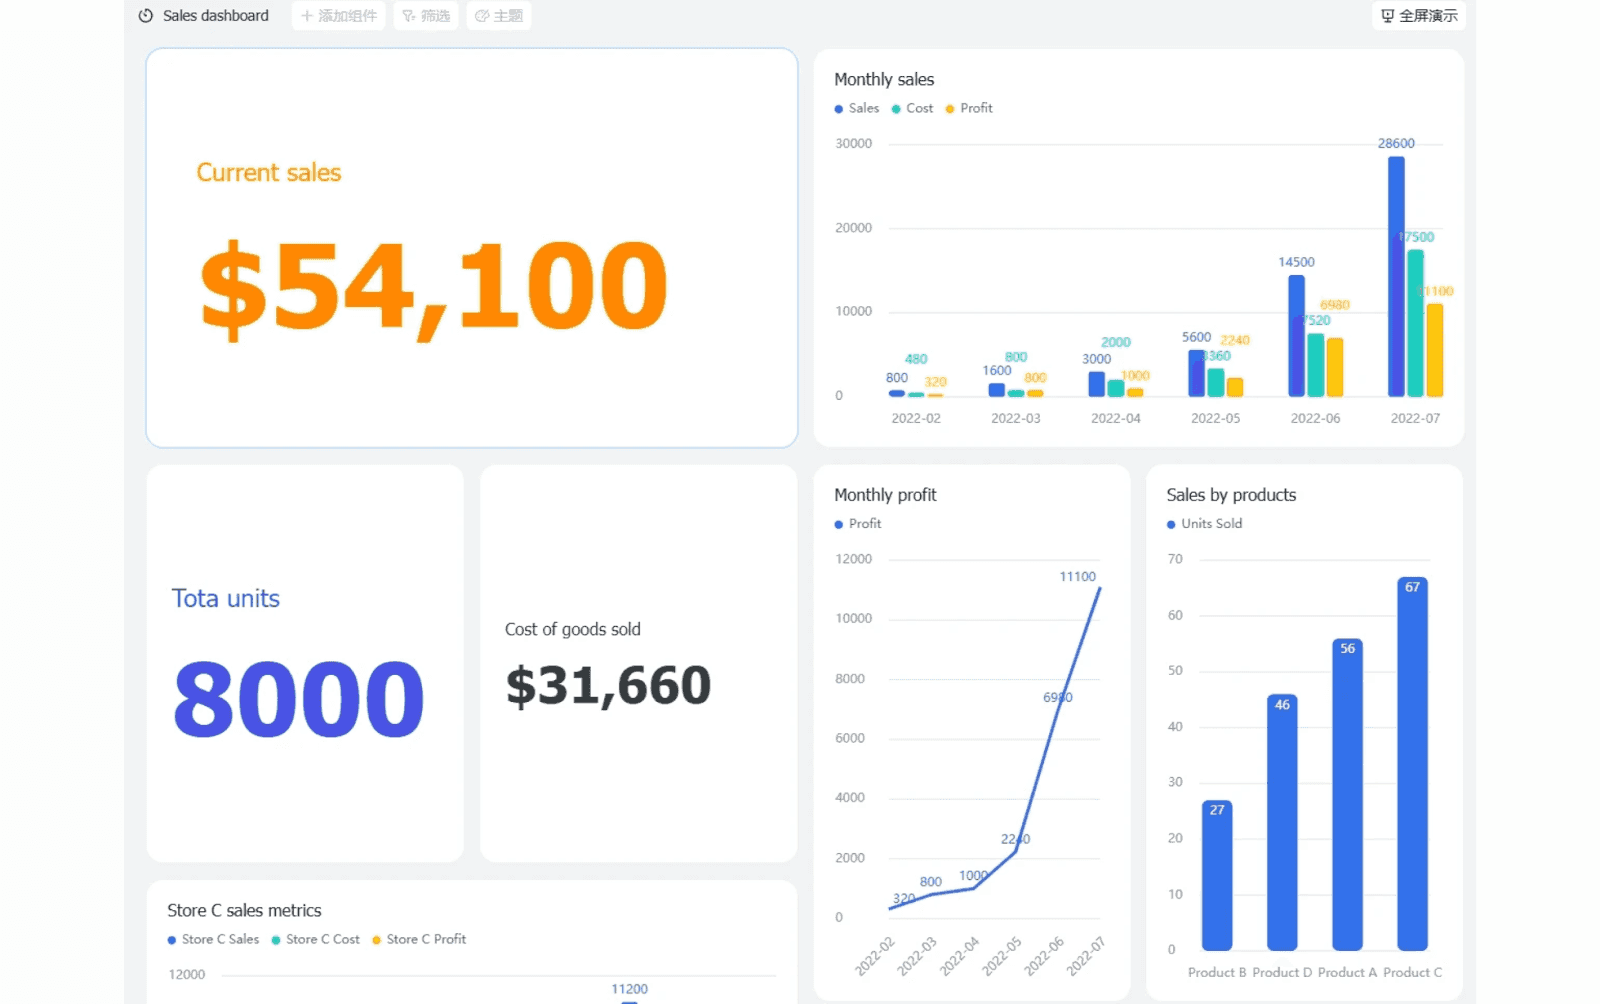Image resolution: width=1600 pixels, height=1004 pixels.
Task: Click the Current sales $54,100 figure
Action: tap(434, 283)
